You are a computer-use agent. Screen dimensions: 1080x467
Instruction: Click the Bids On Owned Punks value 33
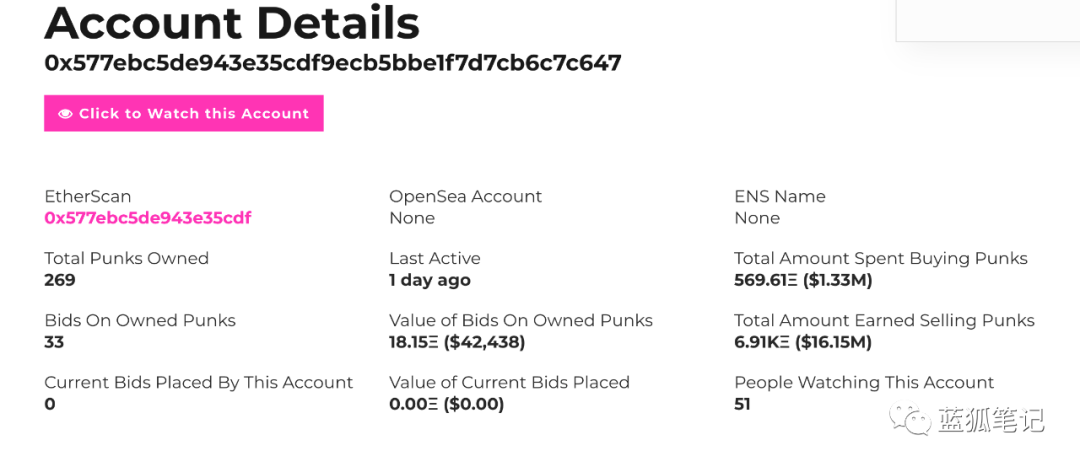coord(54,342)
